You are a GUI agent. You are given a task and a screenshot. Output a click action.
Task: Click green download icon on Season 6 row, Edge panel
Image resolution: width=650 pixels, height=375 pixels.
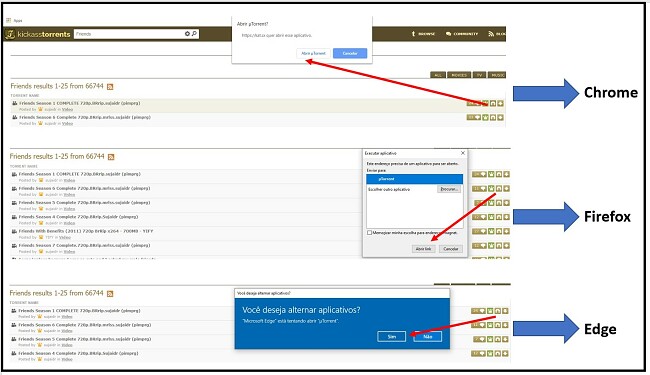490,325
